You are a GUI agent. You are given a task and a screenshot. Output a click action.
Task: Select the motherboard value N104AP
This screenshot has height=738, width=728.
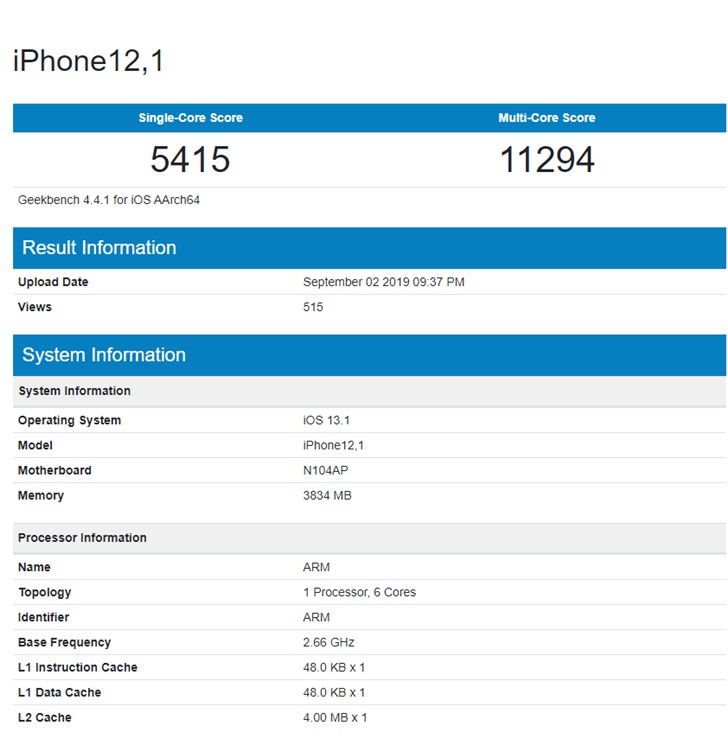[x=326, y=470]
